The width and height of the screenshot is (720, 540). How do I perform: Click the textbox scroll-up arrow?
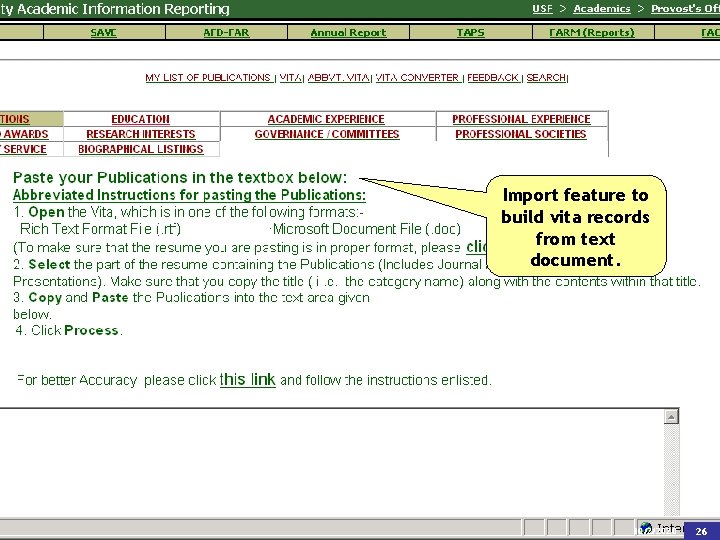671,416
